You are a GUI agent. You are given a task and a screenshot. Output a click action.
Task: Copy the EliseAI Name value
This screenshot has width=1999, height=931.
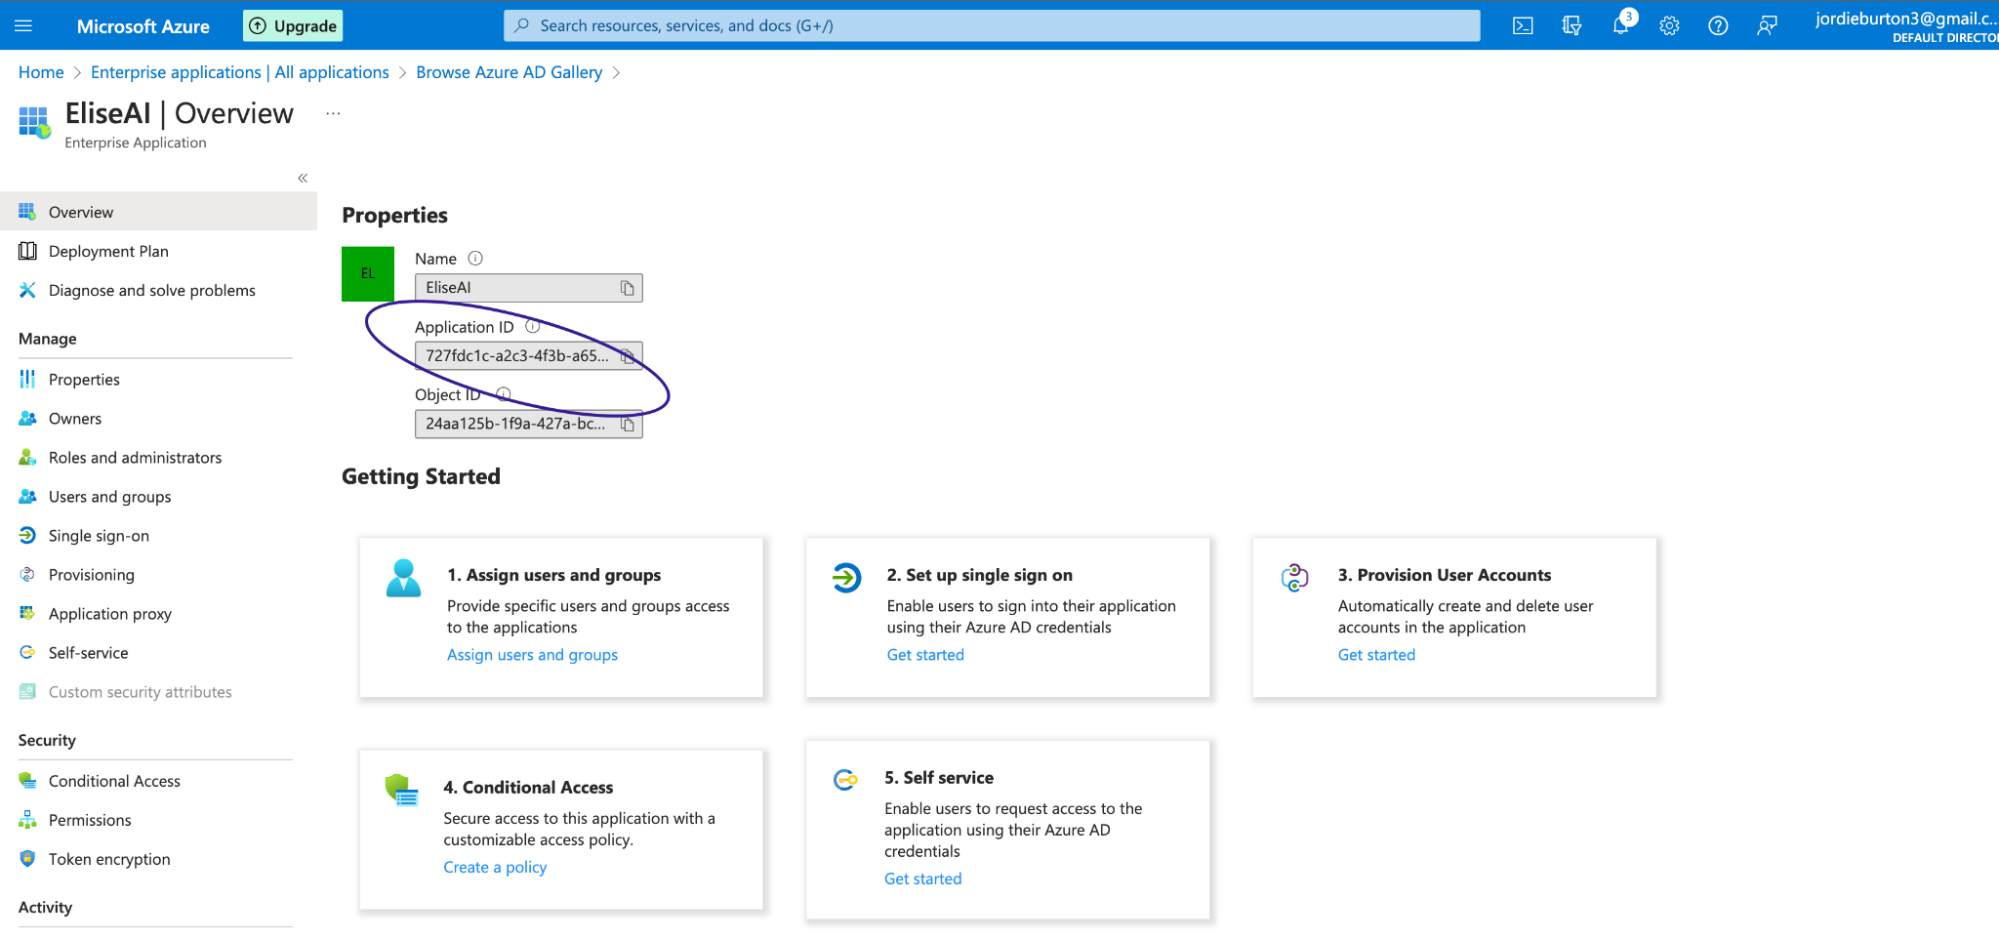coord(627,288)
